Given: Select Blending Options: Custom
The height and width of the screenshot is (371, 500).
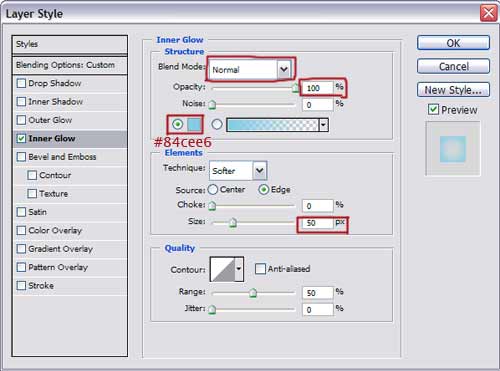Looking at the screenshot, I should (x=70, y=65).
